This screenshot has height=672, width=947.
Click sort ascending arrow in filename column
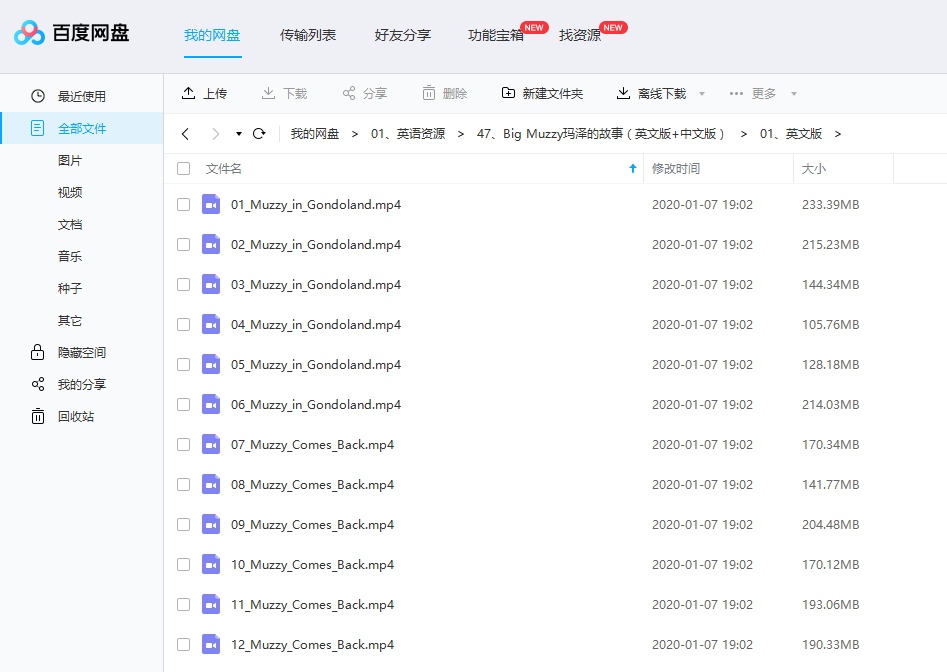(633, 168)
